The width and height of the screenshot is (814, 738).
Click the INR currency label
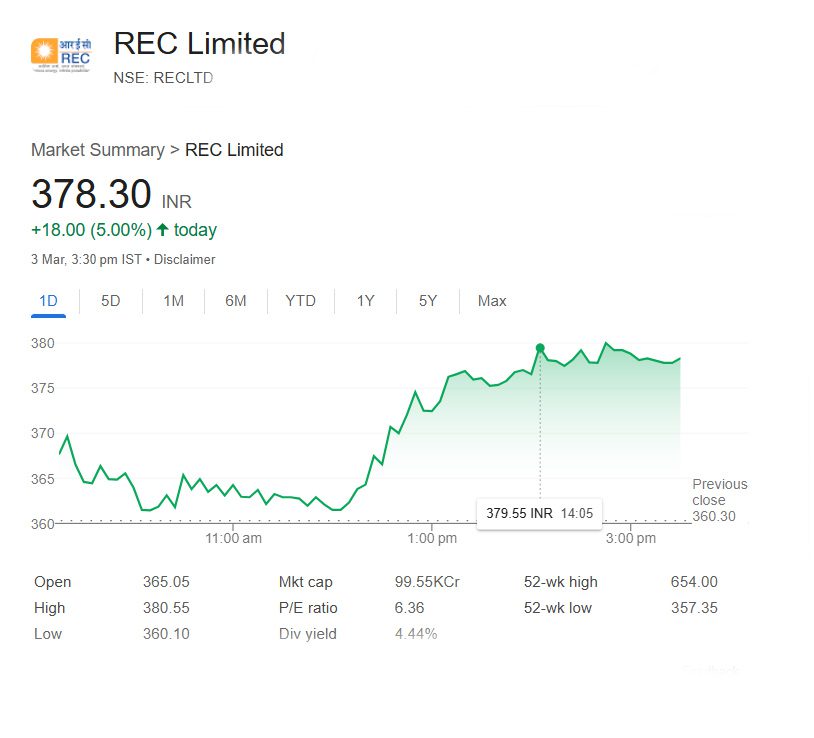pos(177,201)
